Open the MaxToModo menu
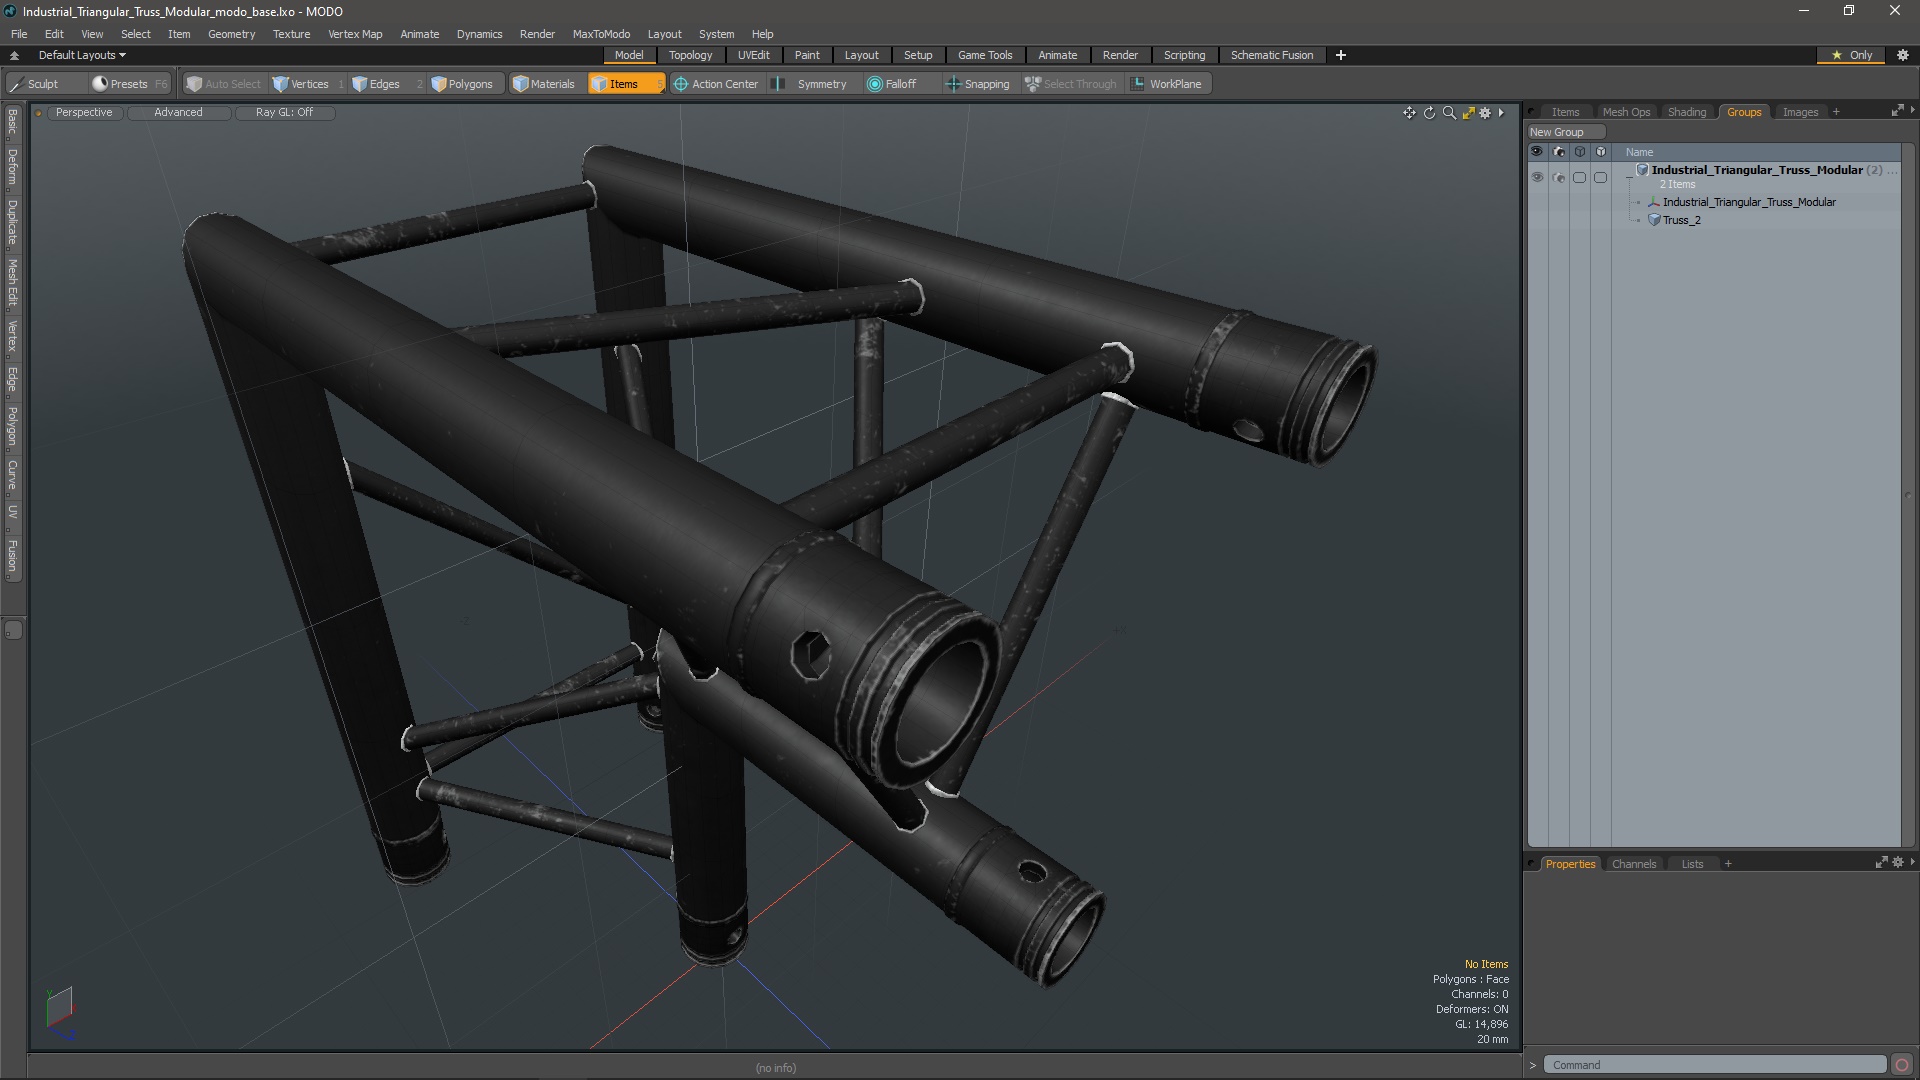Viewport: 1920px width, 1080px height. pyautogui.click(x=601, y=34)
